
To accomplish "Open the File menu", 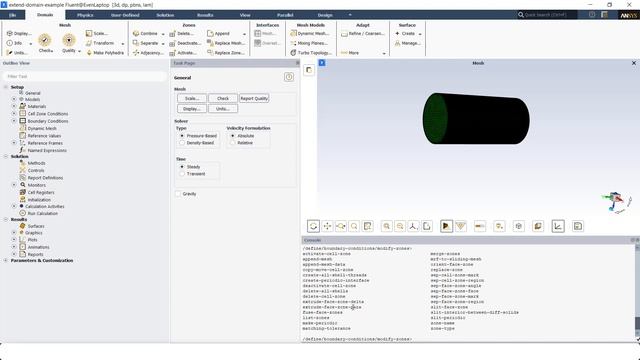I will pyautogui.click(x=12, y=15).
